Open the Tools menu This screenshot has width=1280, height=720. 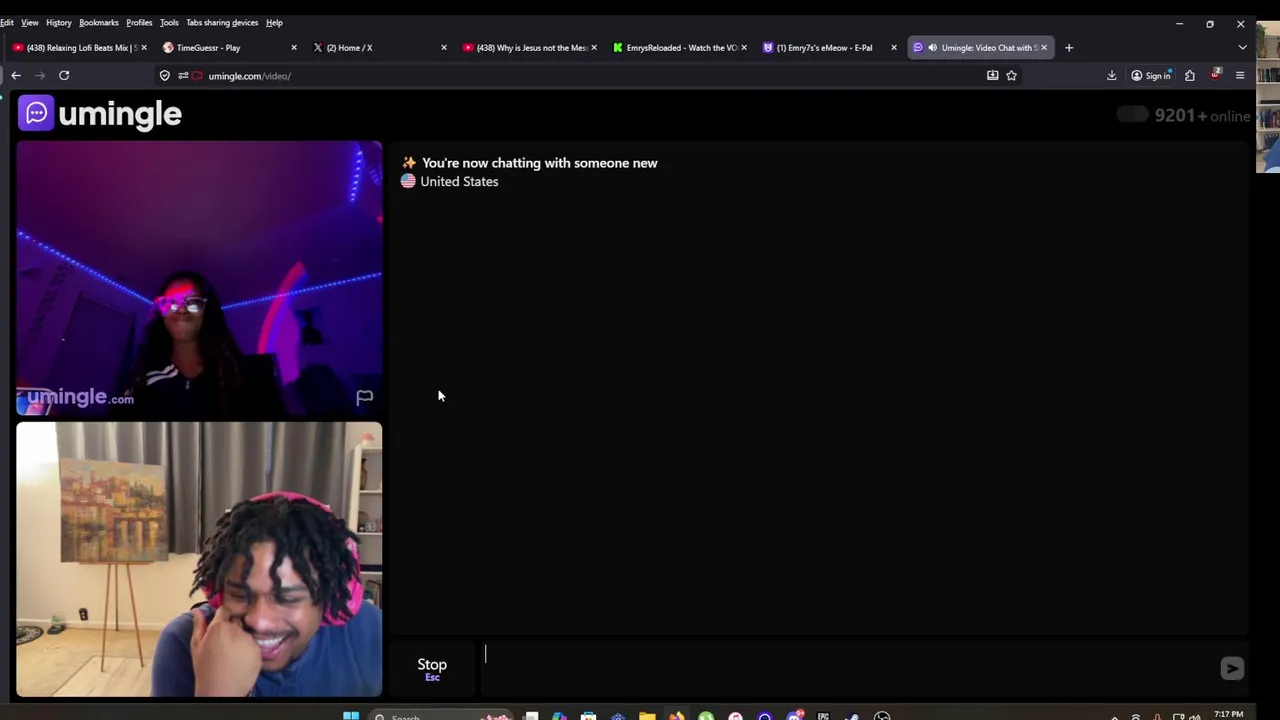[x=169, y=22]
